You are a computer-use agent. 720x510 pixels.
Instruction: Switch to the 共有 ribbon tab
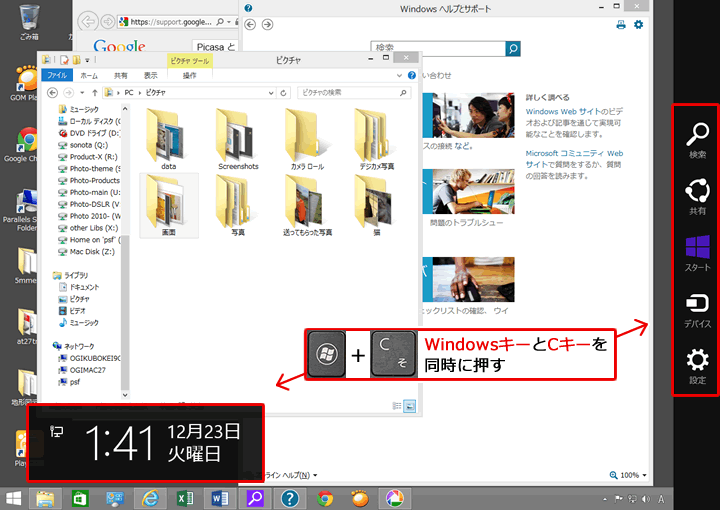[121, 75]
